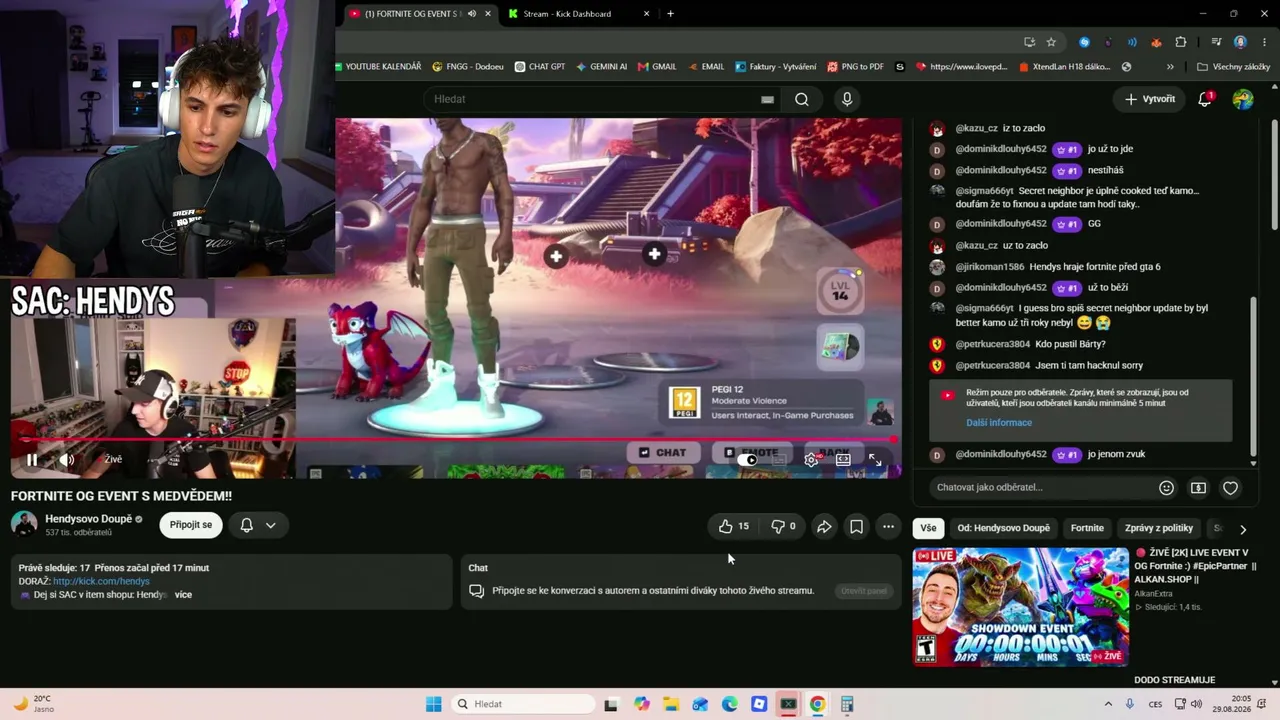Select the 'Vše' filter chip

click(x=928, y=528)
